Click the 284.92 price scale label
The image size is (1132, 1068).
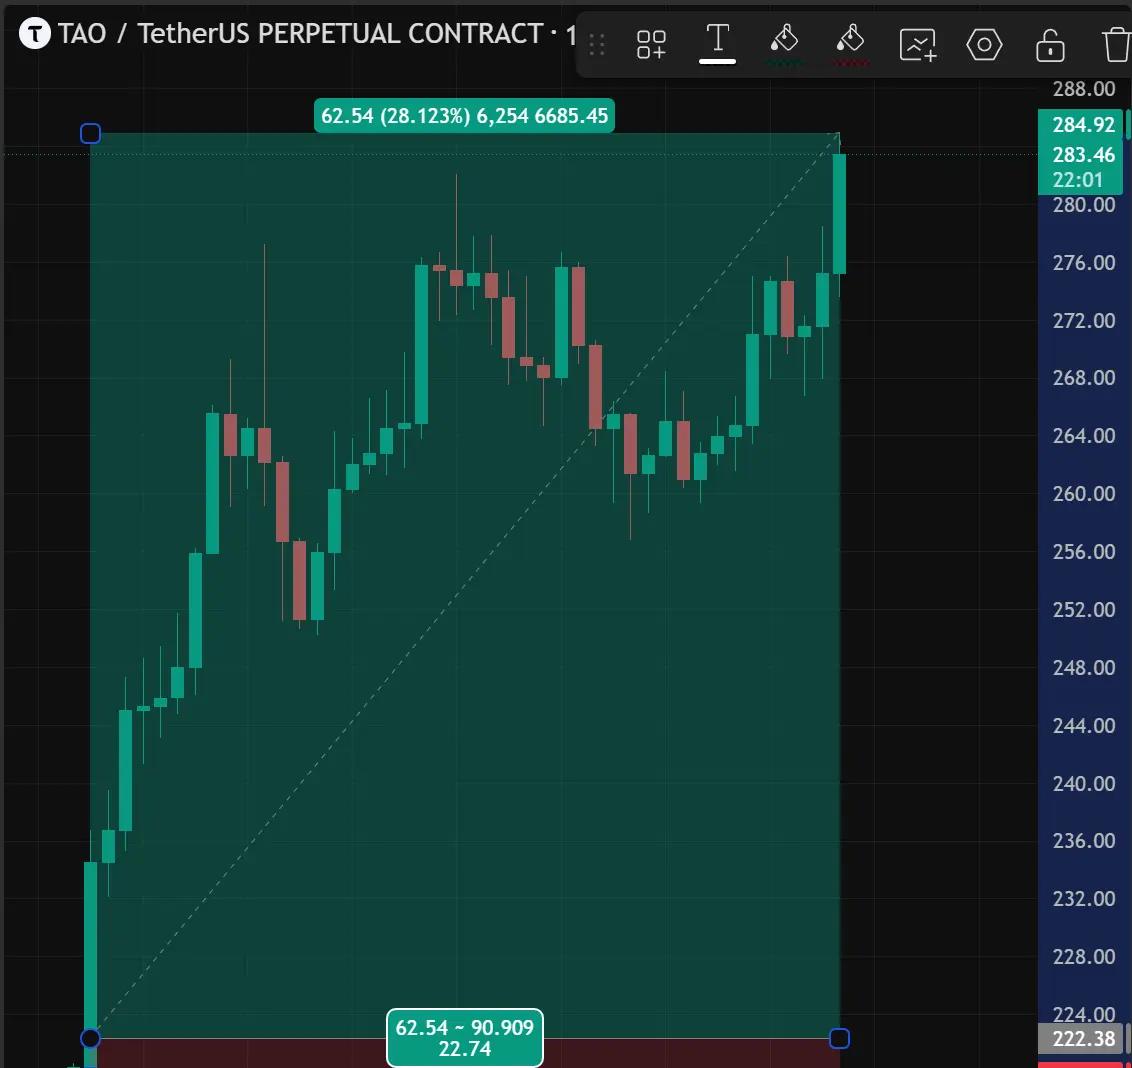1083,125
